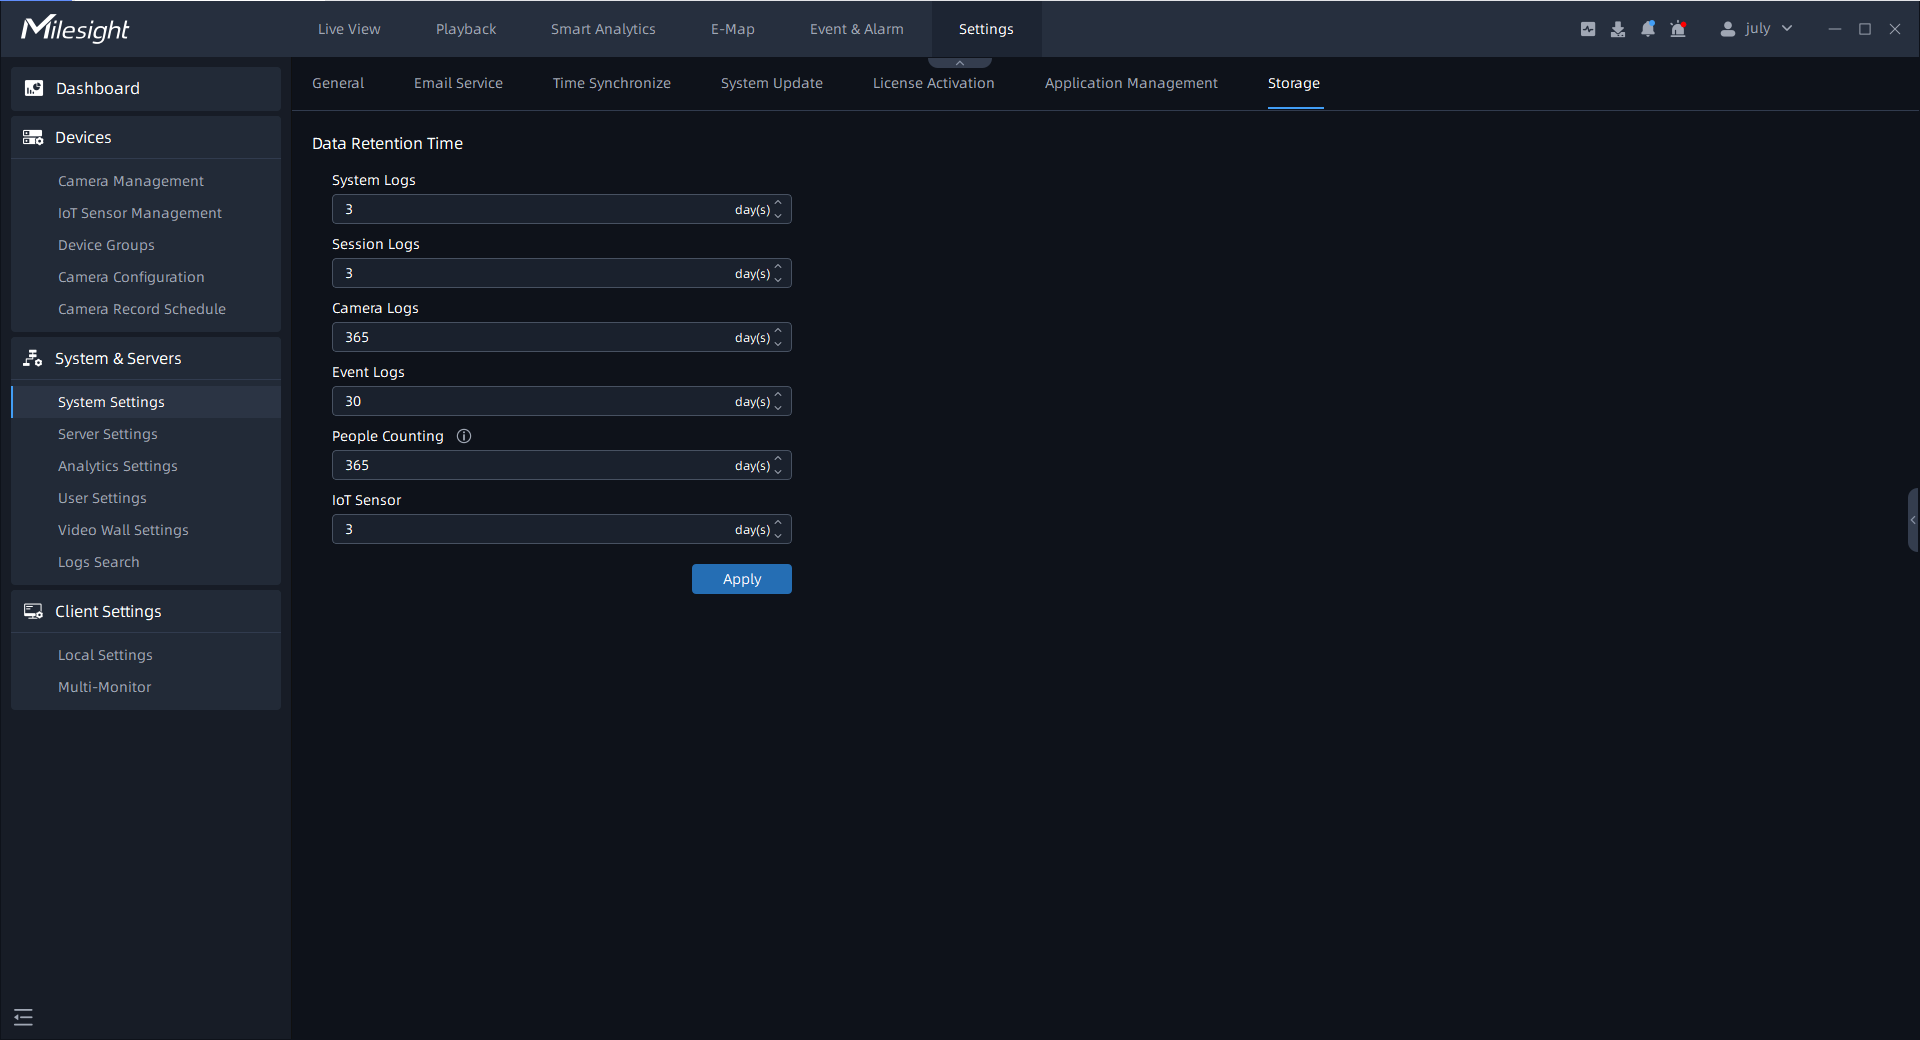Collapse the top navigation bar chevron

(x=960, y=63)
